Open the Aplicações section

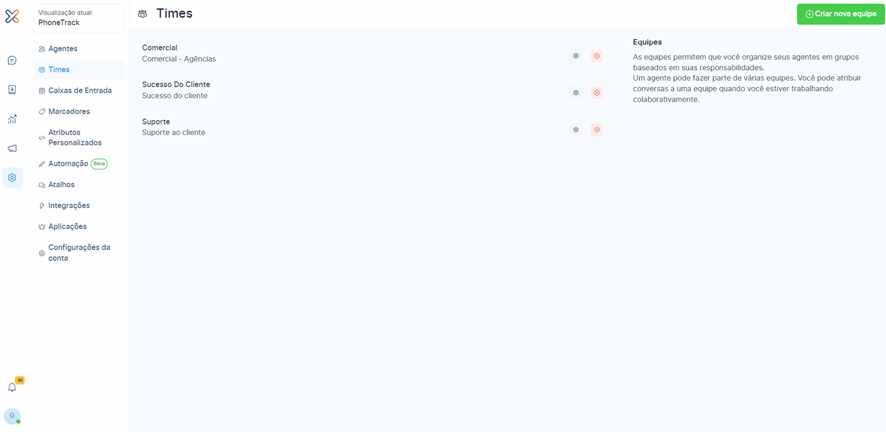tap(79, 226)
